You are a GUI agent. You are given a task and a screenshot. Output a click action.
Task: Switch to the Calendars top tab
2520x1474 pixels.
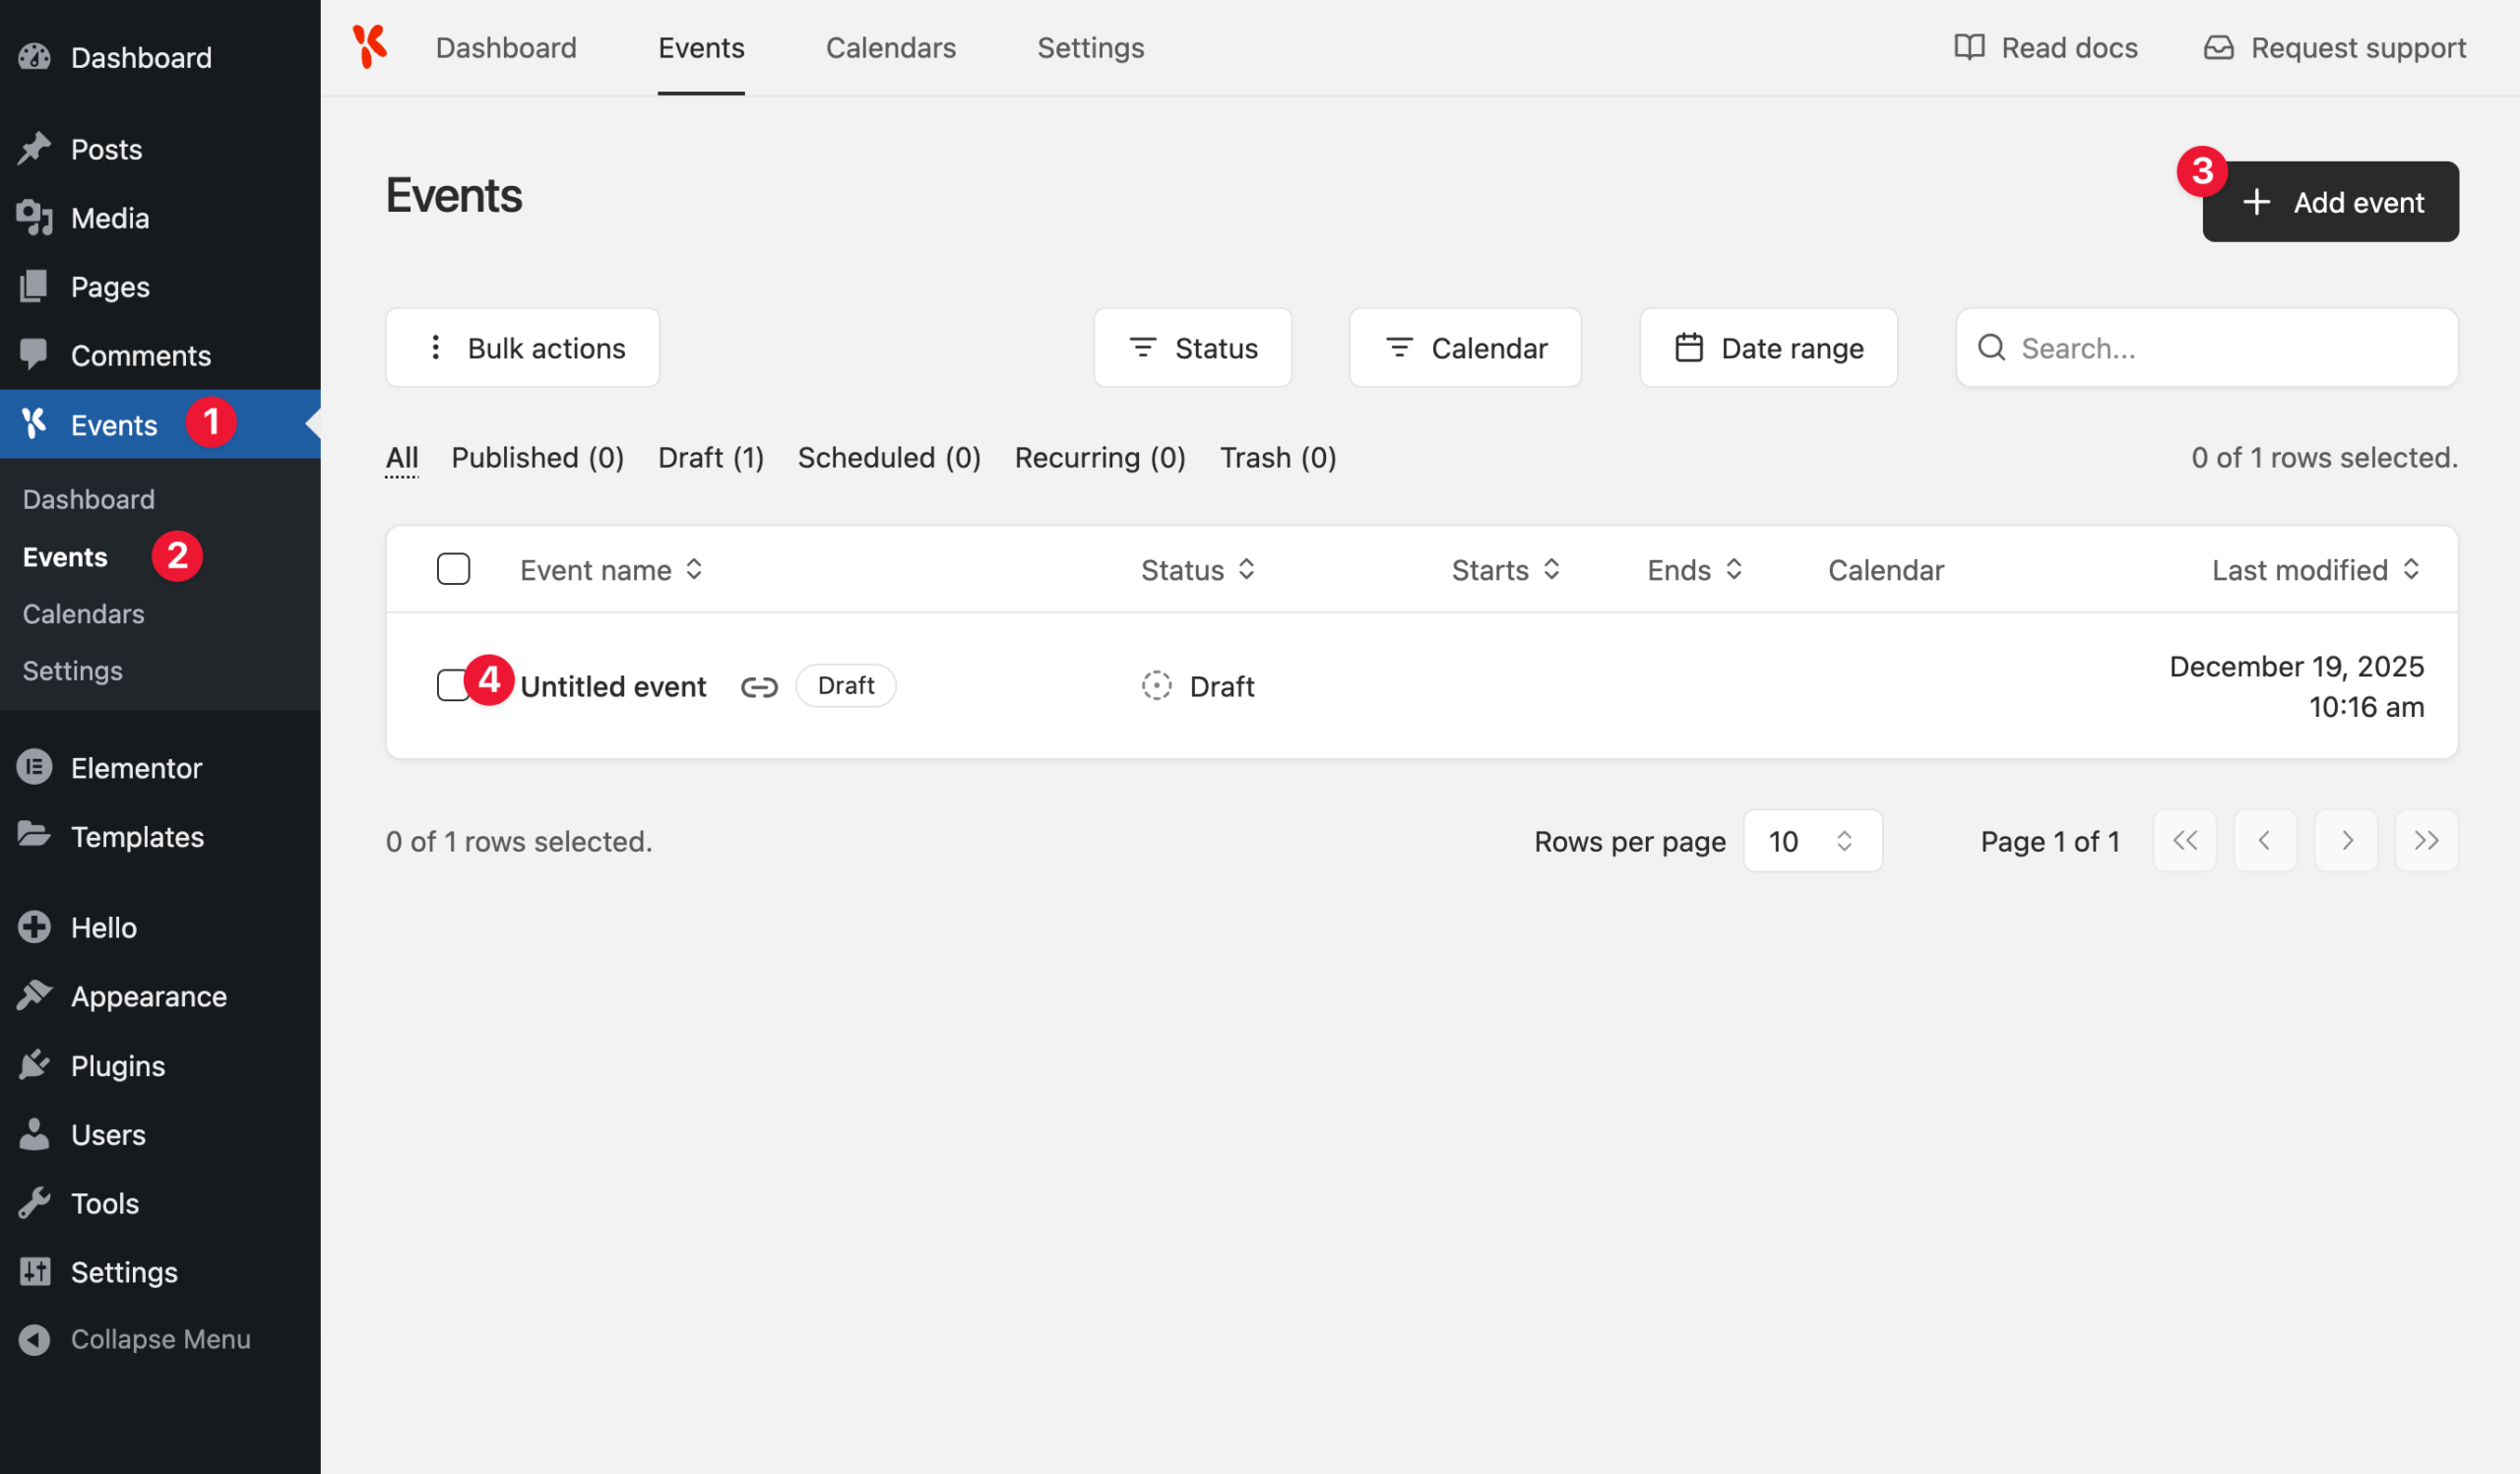click(890, 47)
